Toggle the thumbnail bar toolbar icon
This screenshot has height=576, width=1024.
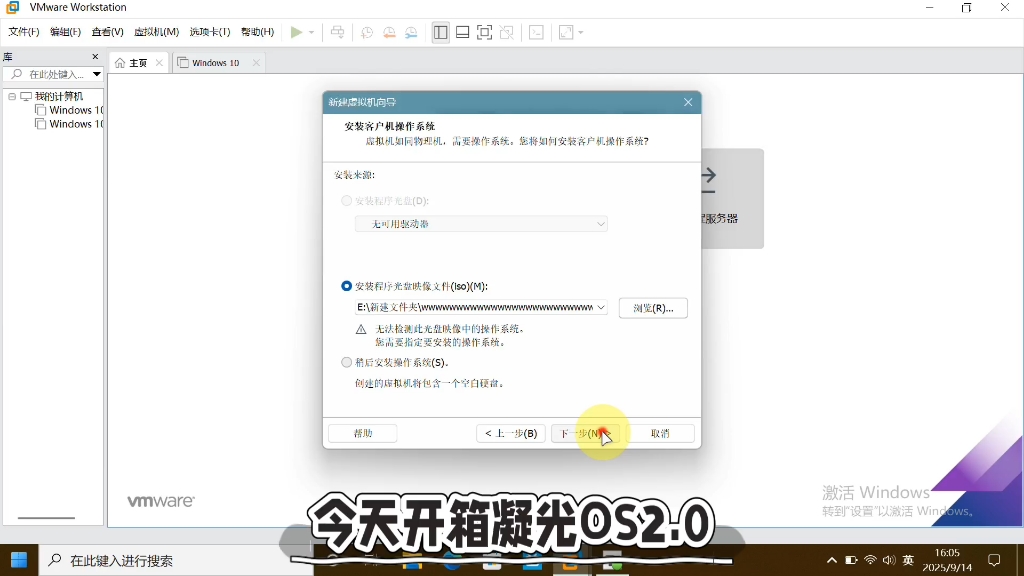[x=462, y=32]
